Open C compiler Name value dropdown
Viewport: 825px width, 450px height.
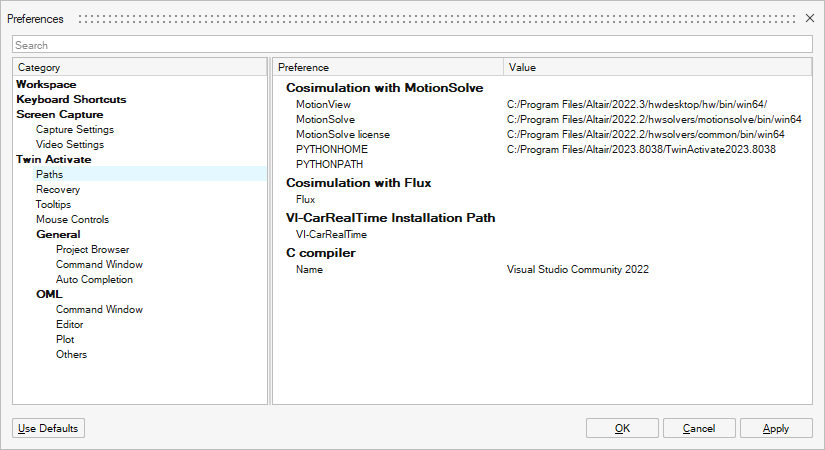[585, 270]
